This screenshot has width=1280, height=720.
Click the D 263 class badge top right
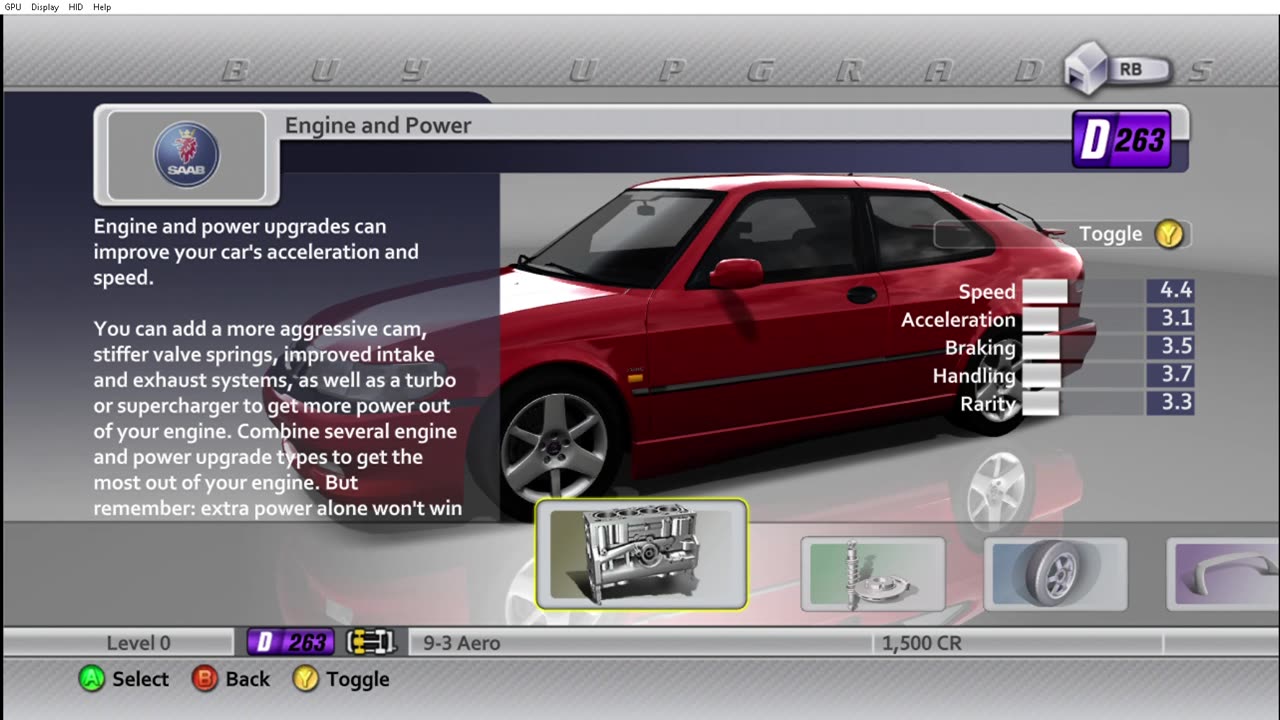coord(1121,140)
